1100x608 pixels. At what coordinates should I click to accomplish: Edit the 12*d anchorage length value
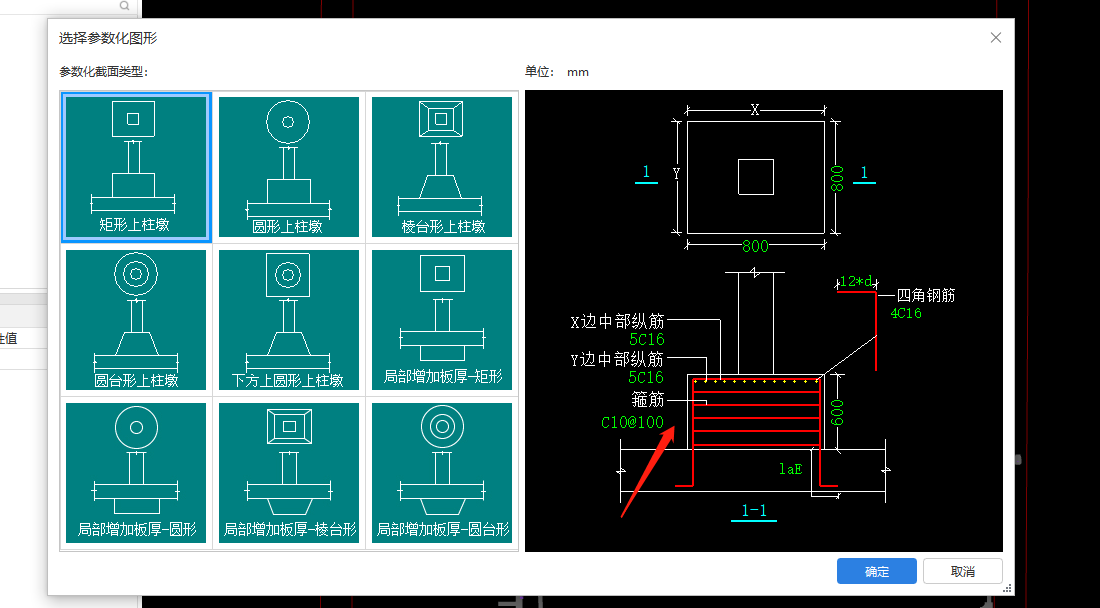pos(856,281)
